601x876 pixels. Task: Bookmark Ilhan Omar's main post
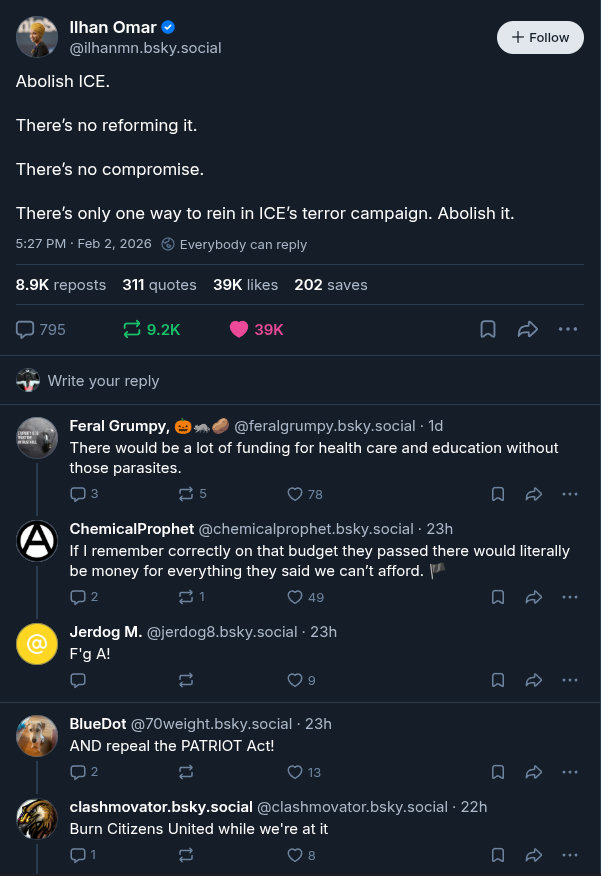tap(488, 329)
